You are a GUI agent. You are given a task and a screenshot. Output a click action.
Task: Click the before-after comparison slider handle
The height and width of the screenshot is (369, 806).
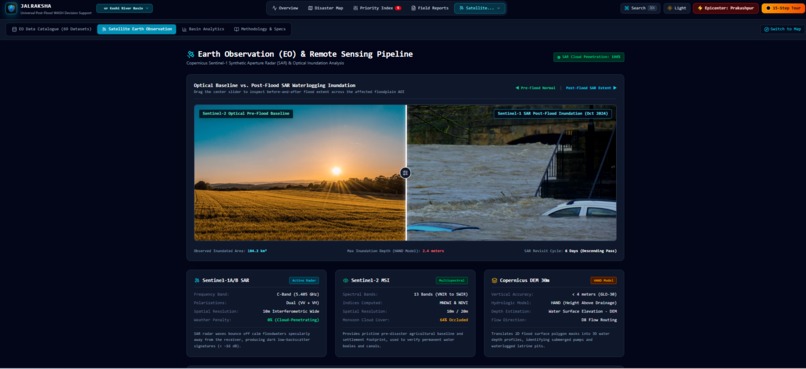click(406, 173)
